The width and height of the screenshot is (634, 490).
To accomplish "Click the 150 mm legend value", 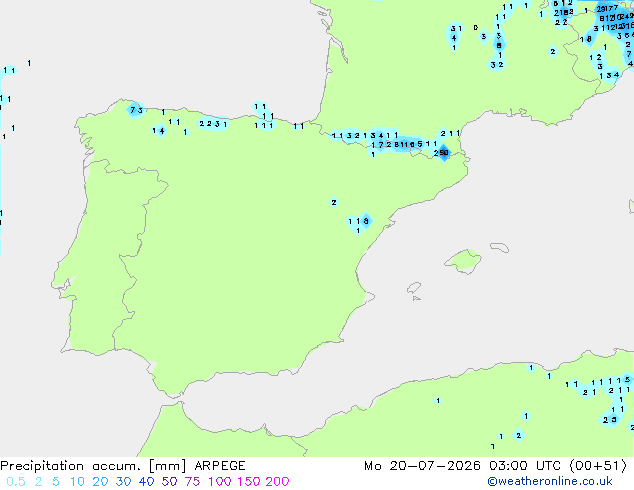I will coord(249,482).
